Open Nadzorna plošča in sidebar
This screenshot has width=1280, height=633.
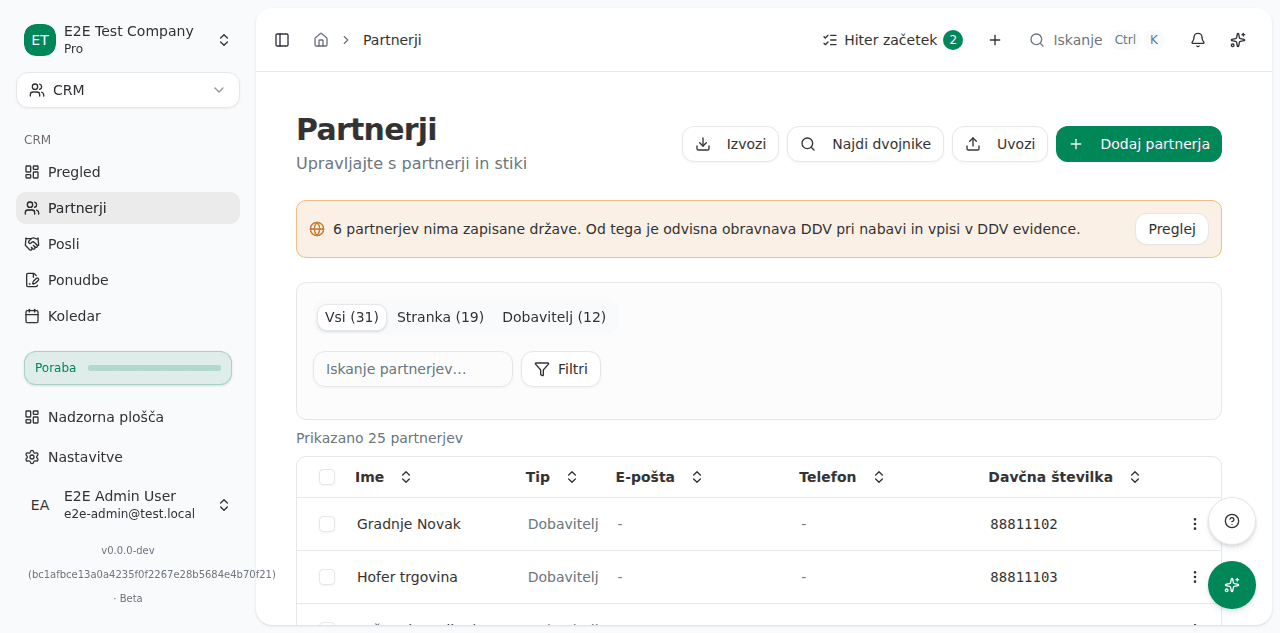tap(128, 417)
